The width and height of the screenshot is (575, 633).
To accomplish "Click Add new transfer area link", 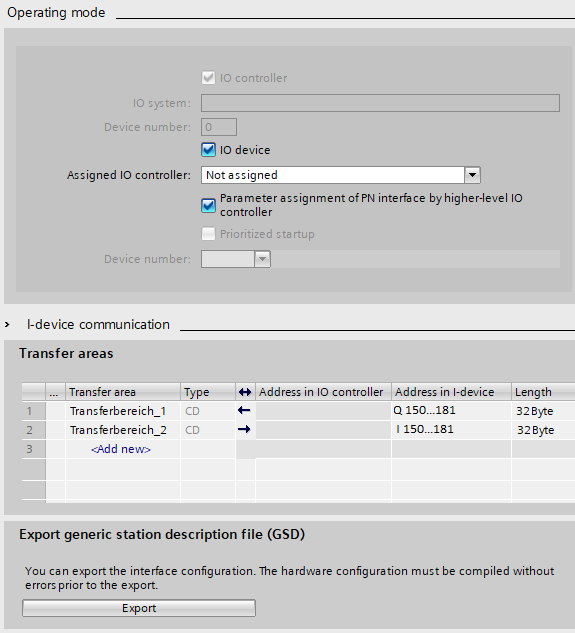I will 121,449.
